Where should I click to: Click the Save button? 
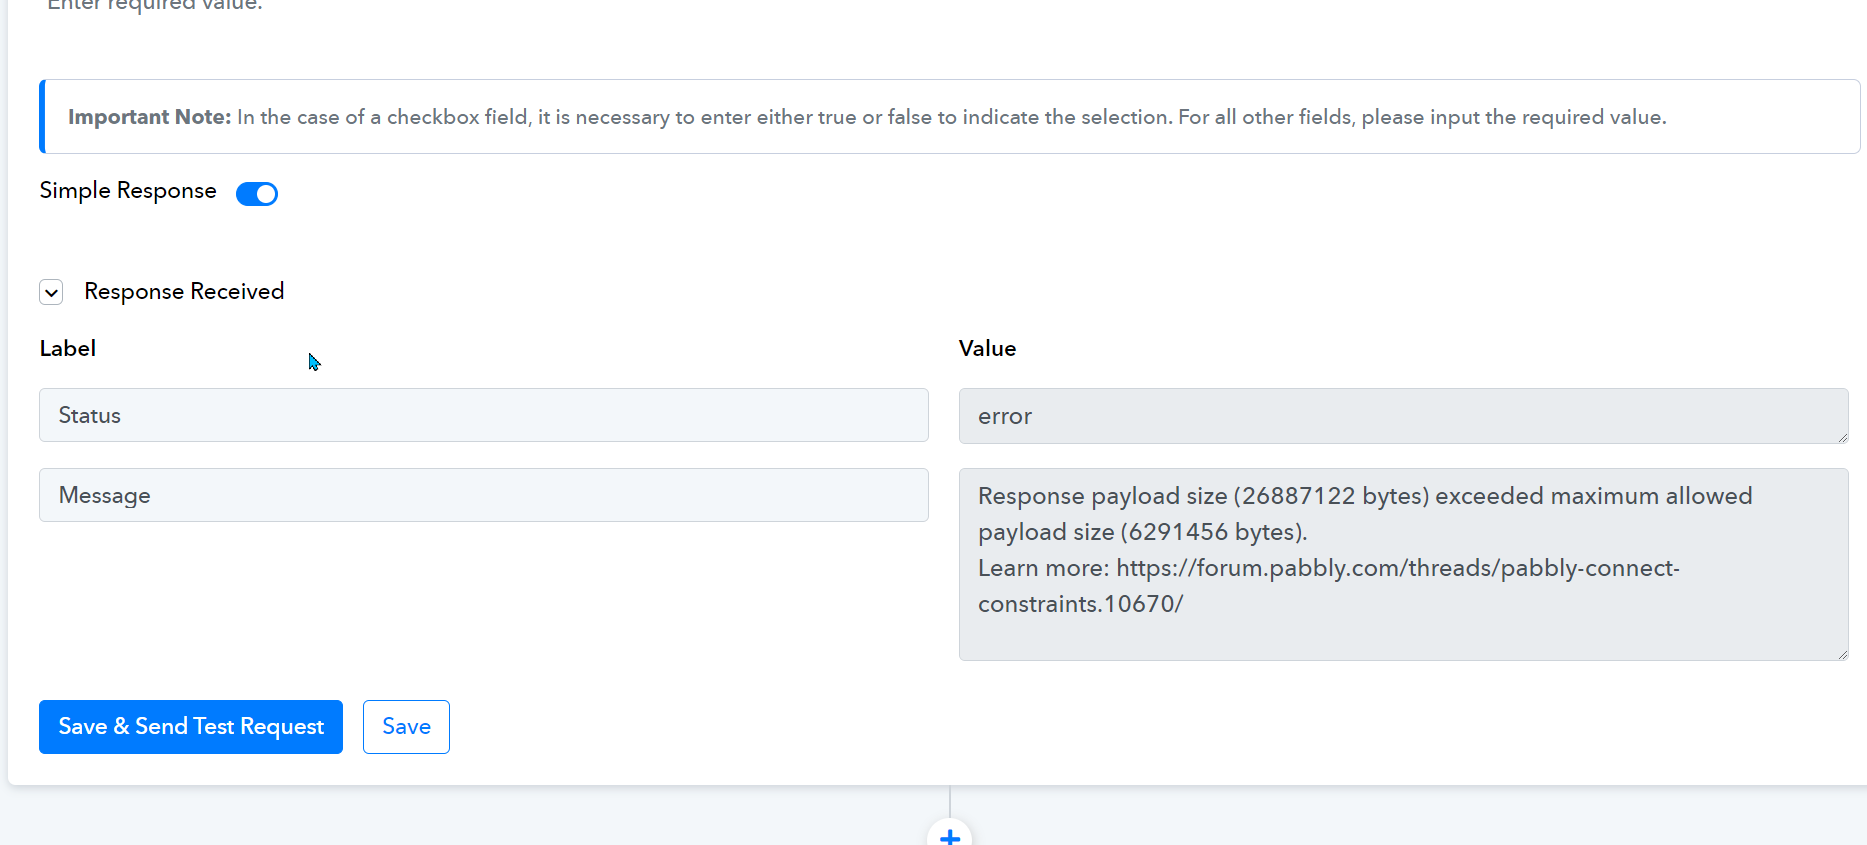click(x=406, y=727)
